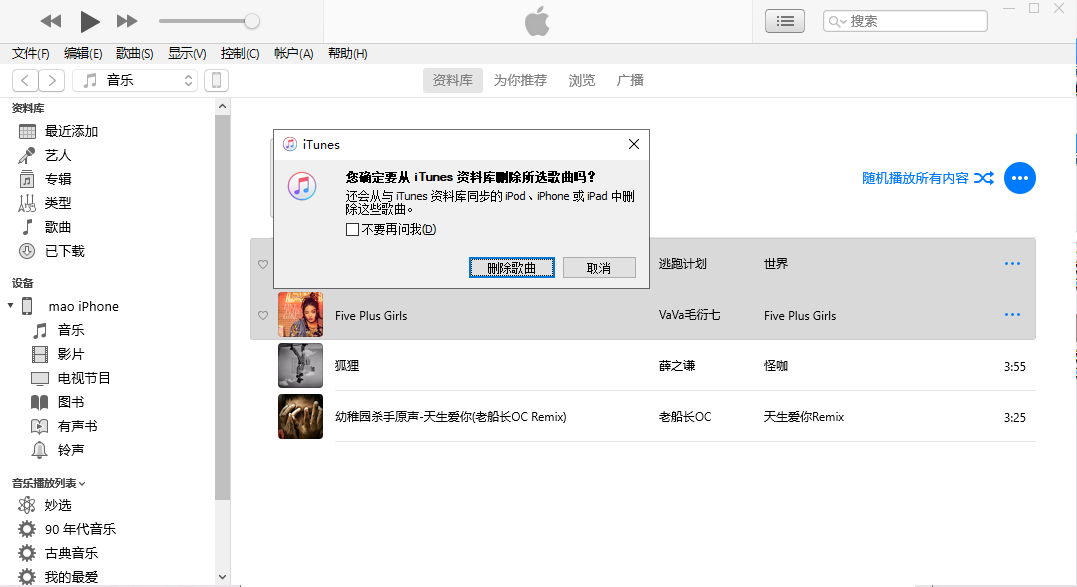
Task: Click artist name VaVa毛衍七
Action: click(x=690, y=315)
